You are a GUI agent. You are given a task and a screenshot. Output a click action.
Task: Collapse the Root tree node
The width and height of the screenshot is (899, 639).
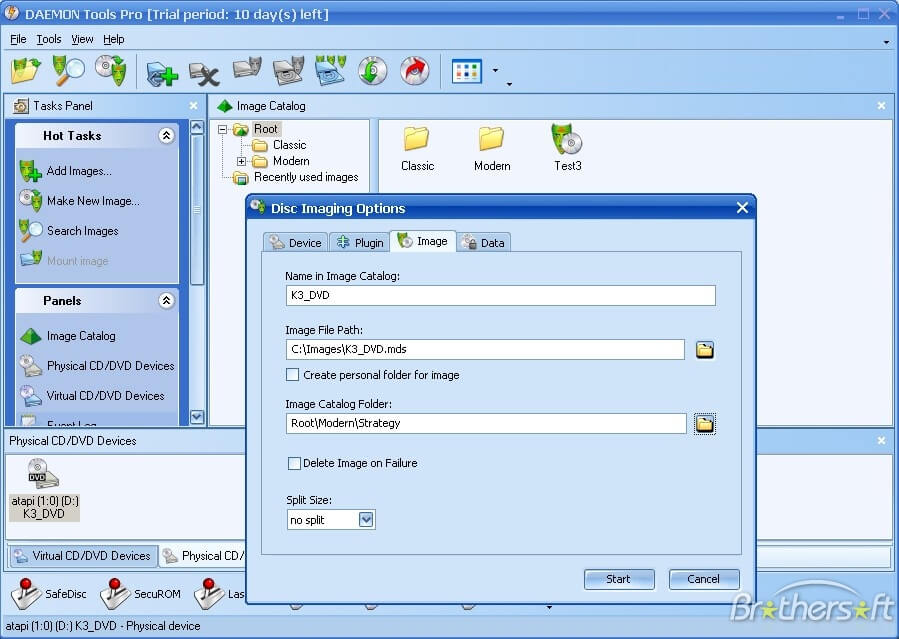pyautogui.click(x=222, y=130)
